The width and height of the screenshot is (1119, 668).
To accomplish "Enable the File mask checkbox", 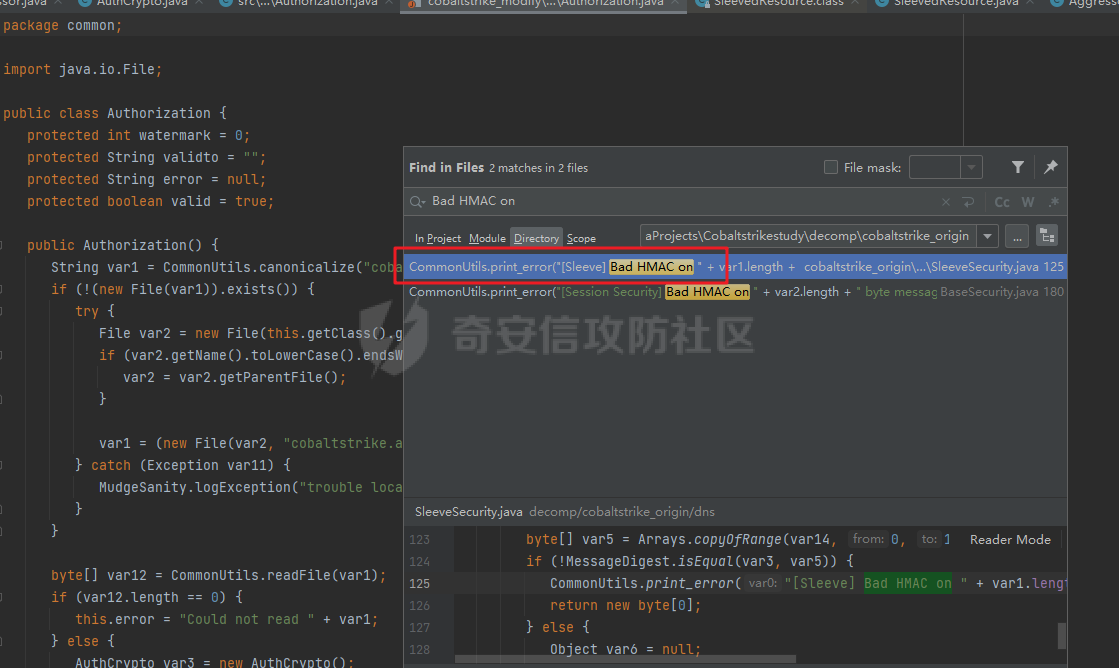I will 831,167.
